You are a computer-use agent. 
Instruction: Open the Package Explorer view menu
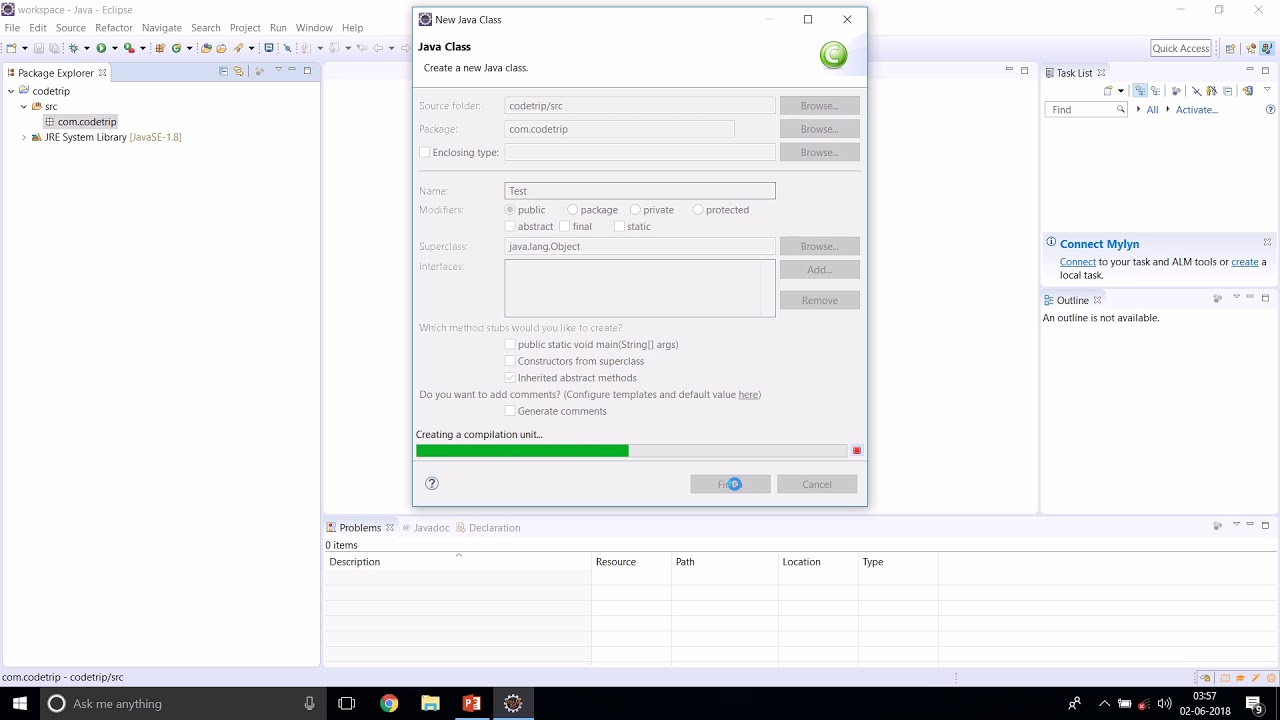pyautogui.click(x=279, y=69)
